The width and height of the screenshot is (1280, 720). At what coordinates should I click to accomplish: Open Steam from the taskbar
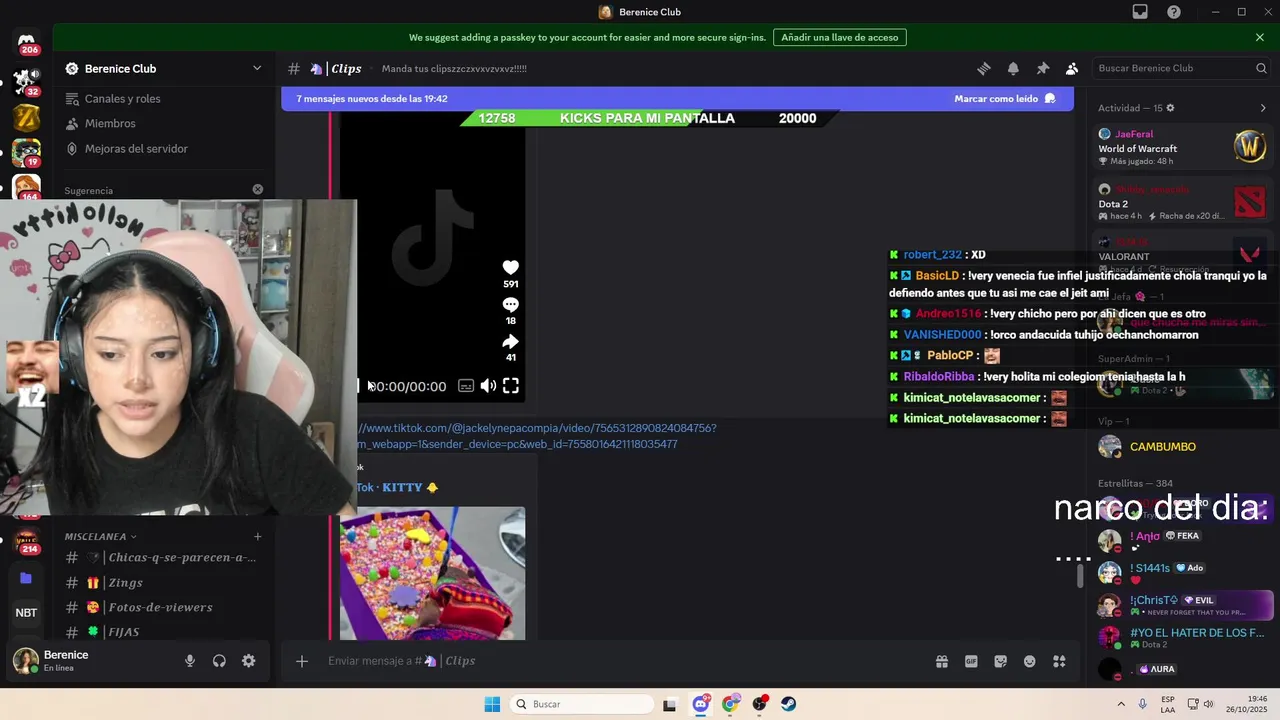(789, 704)
